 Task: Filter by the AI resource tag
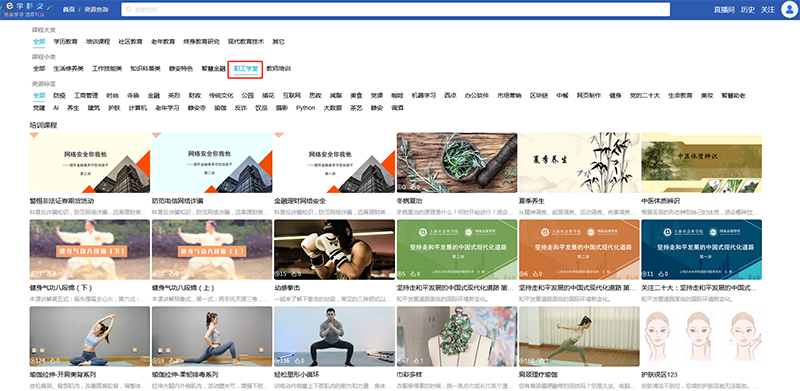tap(56, 108)
